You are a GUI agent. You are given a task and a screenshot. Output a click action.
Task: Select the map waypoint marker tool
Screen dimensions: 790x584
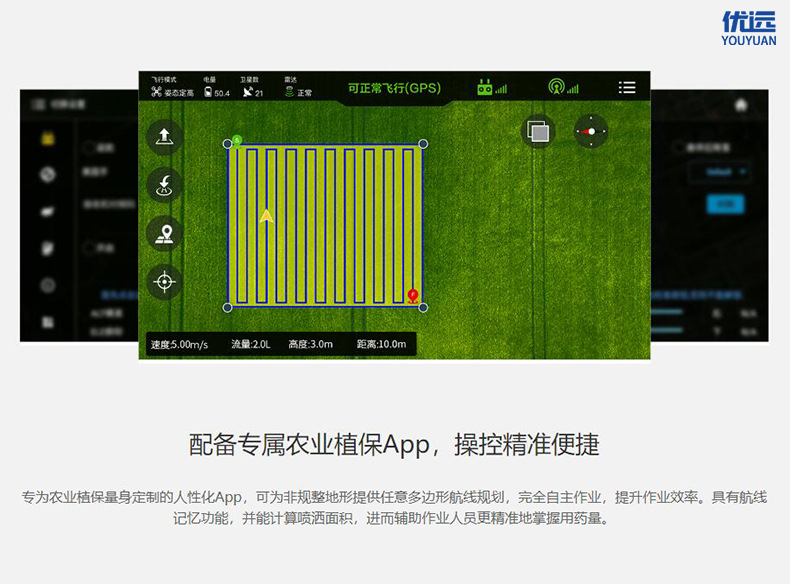pyautogui.click(x=165, y=234)
